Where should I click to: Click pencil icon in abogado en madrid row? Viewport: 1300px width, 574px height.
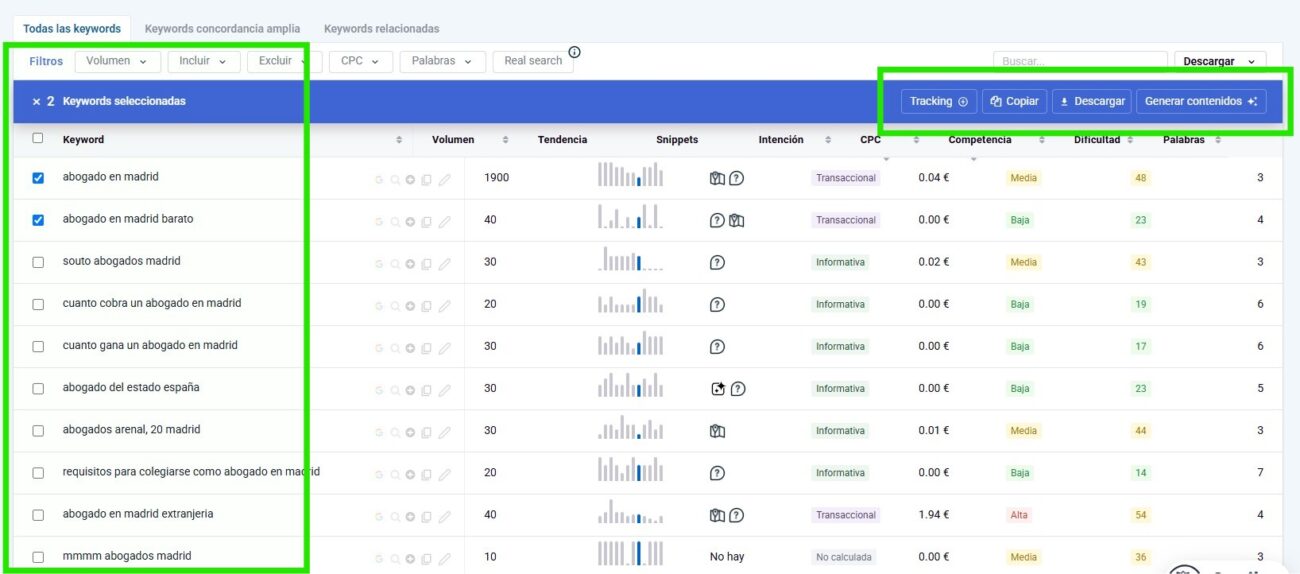[444, 180]
